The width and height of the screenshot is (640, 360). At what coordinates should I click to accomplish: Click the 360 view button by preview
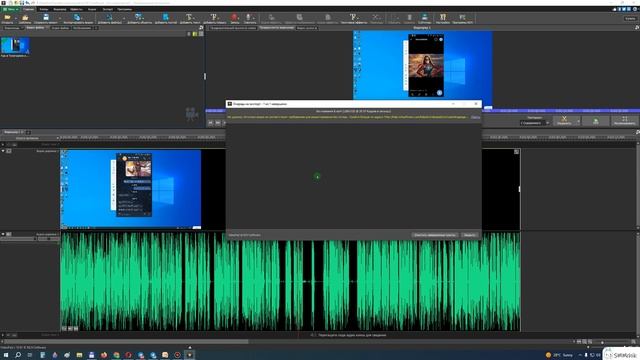[x=596, y=121]
